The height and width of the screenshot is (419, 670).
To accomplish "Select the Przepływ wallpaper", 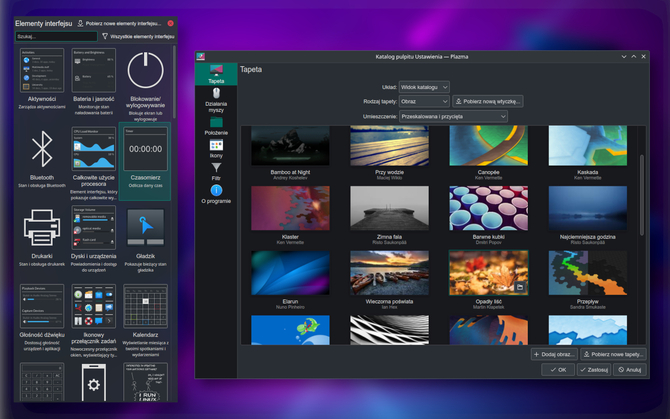I will click(x=588, y=273).
